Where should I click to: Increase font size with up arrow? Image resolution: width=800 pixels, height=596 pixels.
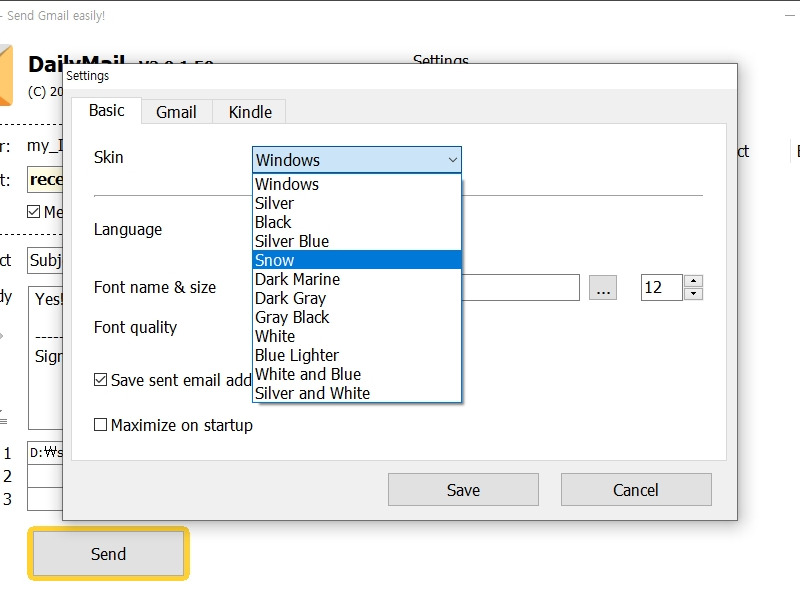pyautogui.click(x=693, y=281)
